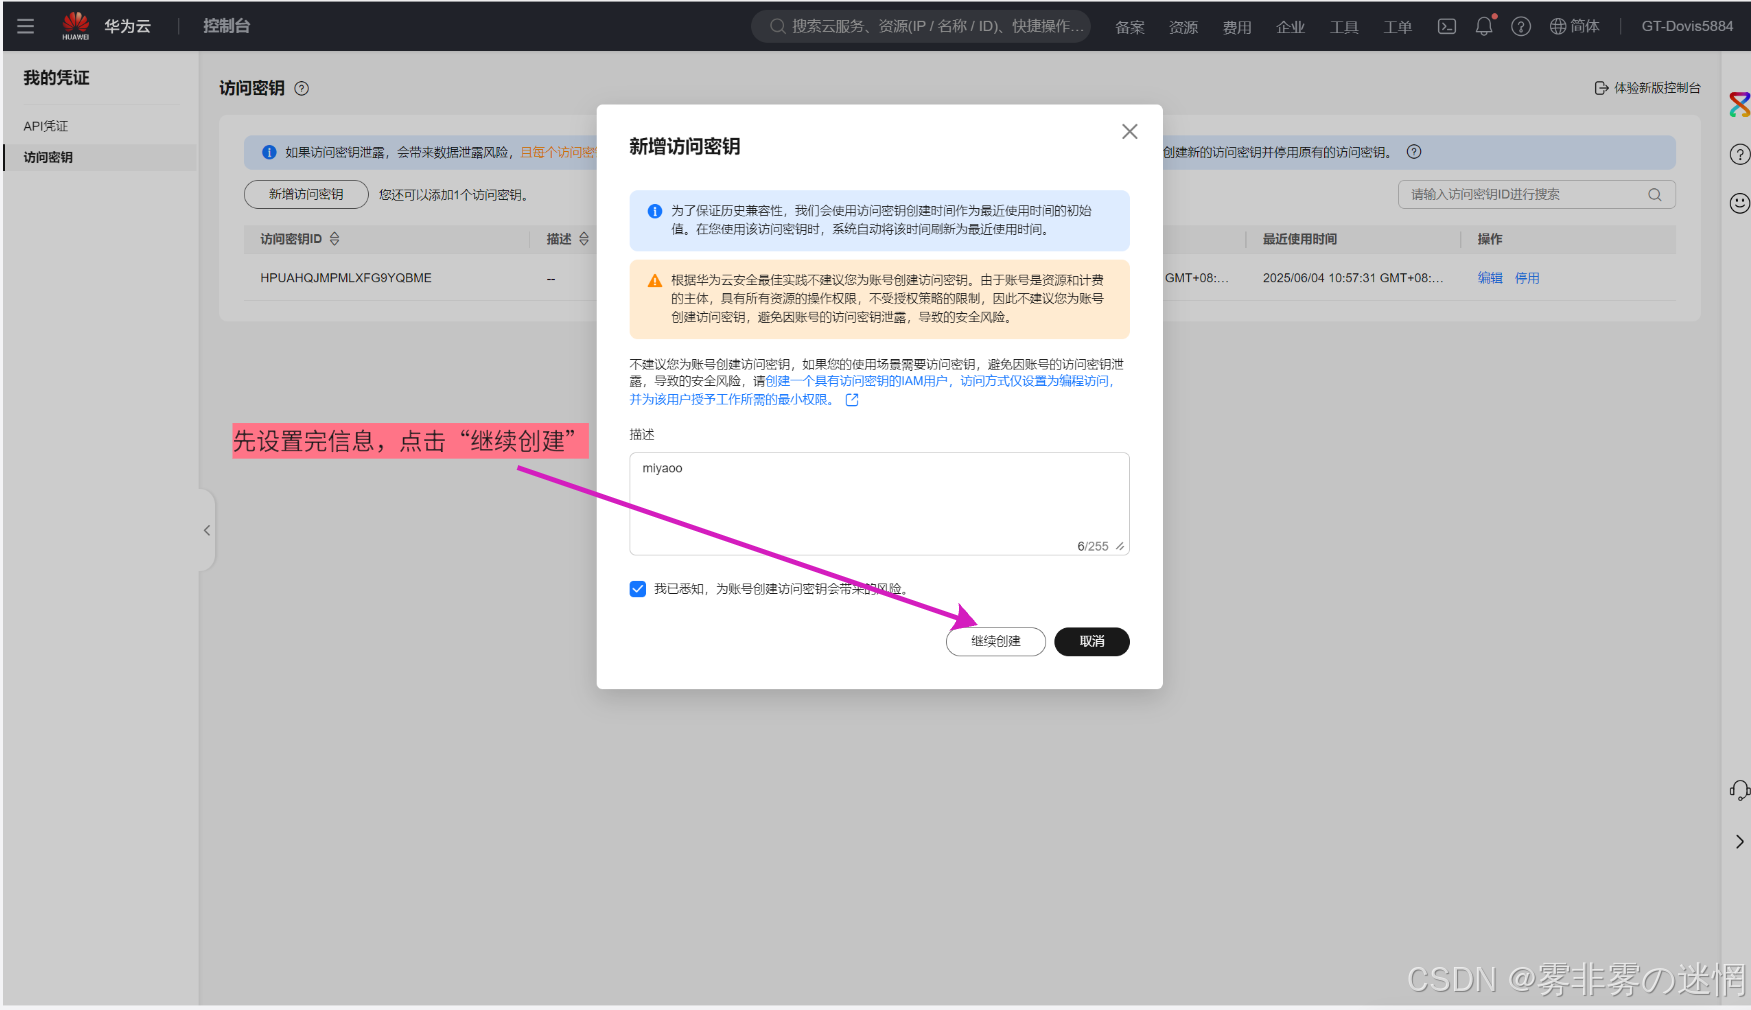This screenshot has width=1751, height=1010.
Task: Click into the 描述 text area
Action: point(880,504)
